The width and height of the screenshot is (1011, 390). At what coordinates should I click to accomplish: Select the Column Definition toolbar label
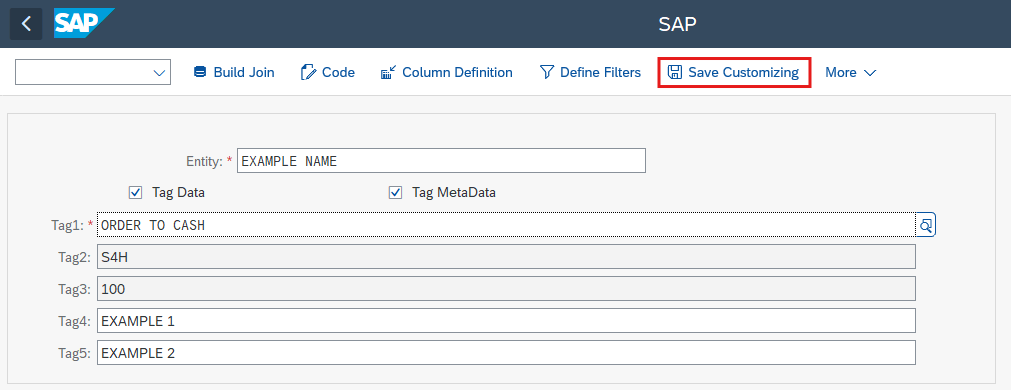click(x=457, y=72)
